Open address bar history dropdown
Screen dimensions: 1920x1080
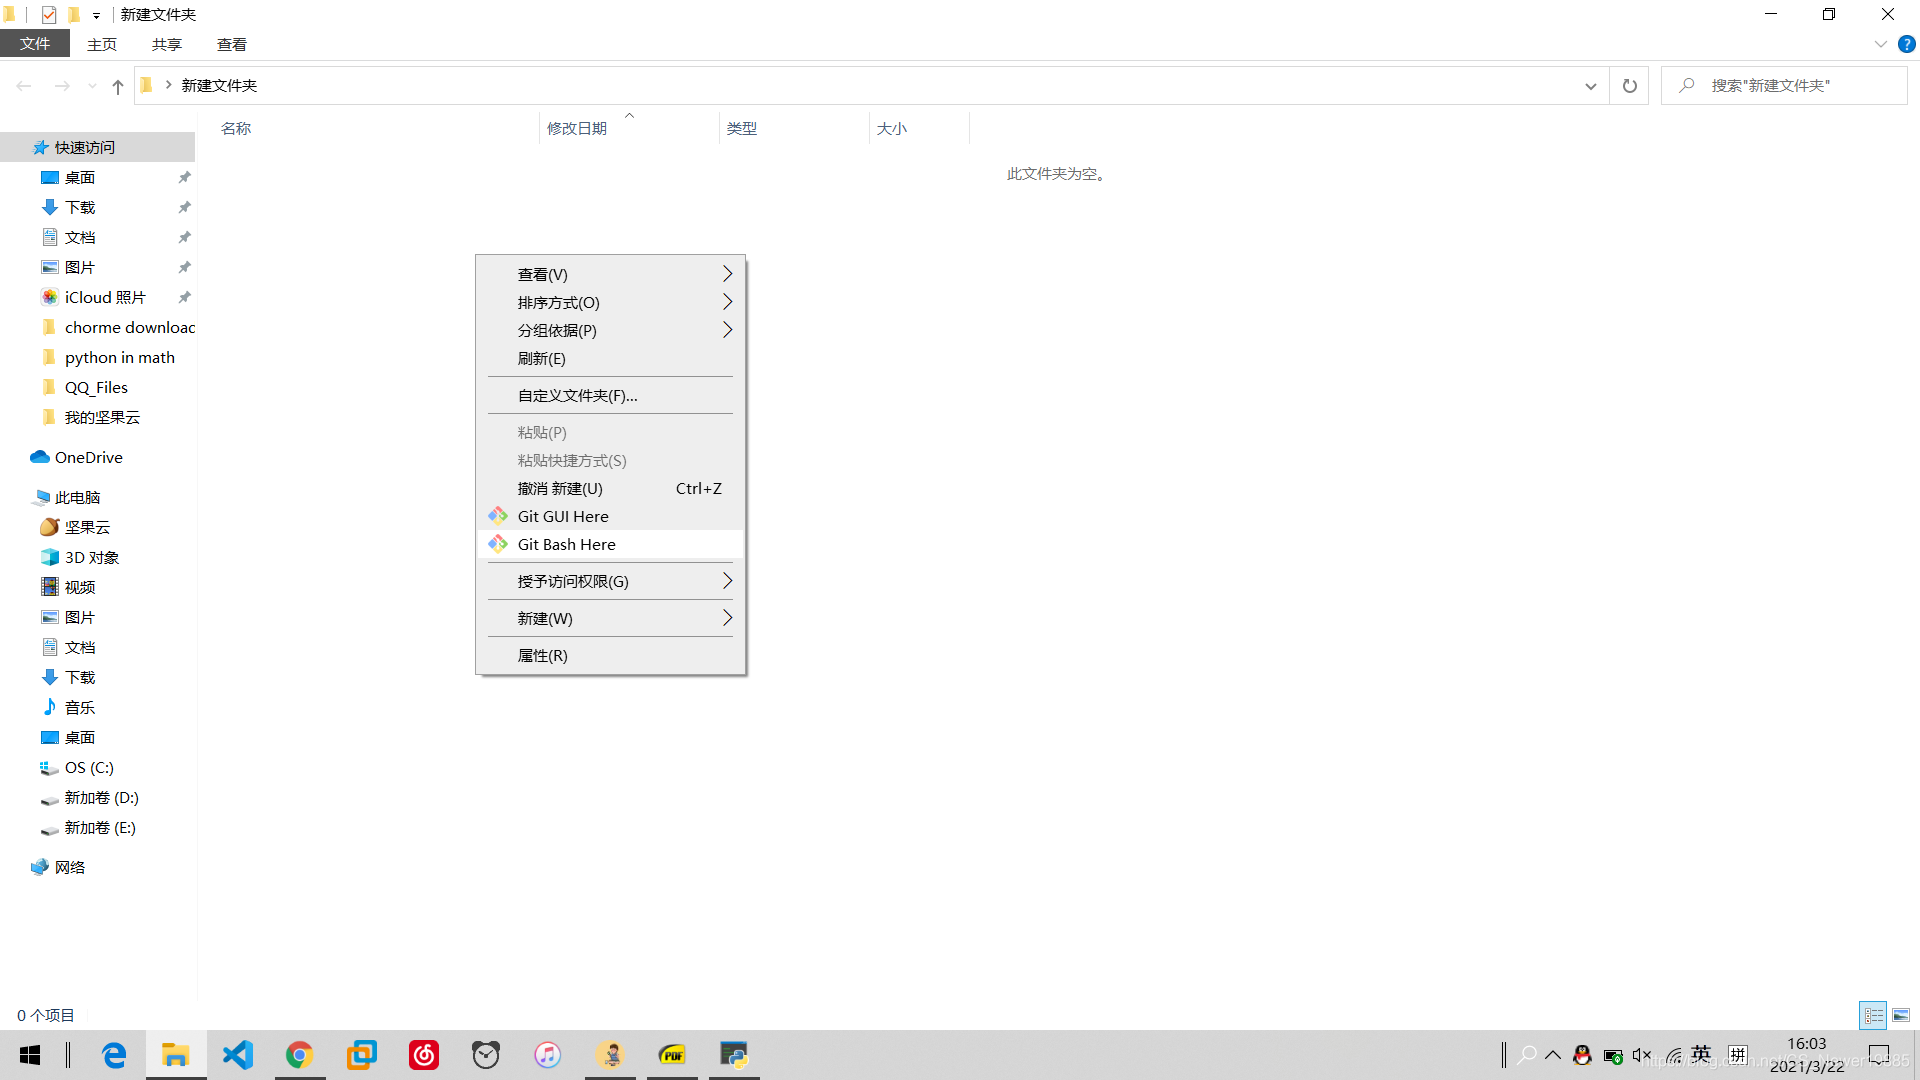click(1590, 86)
